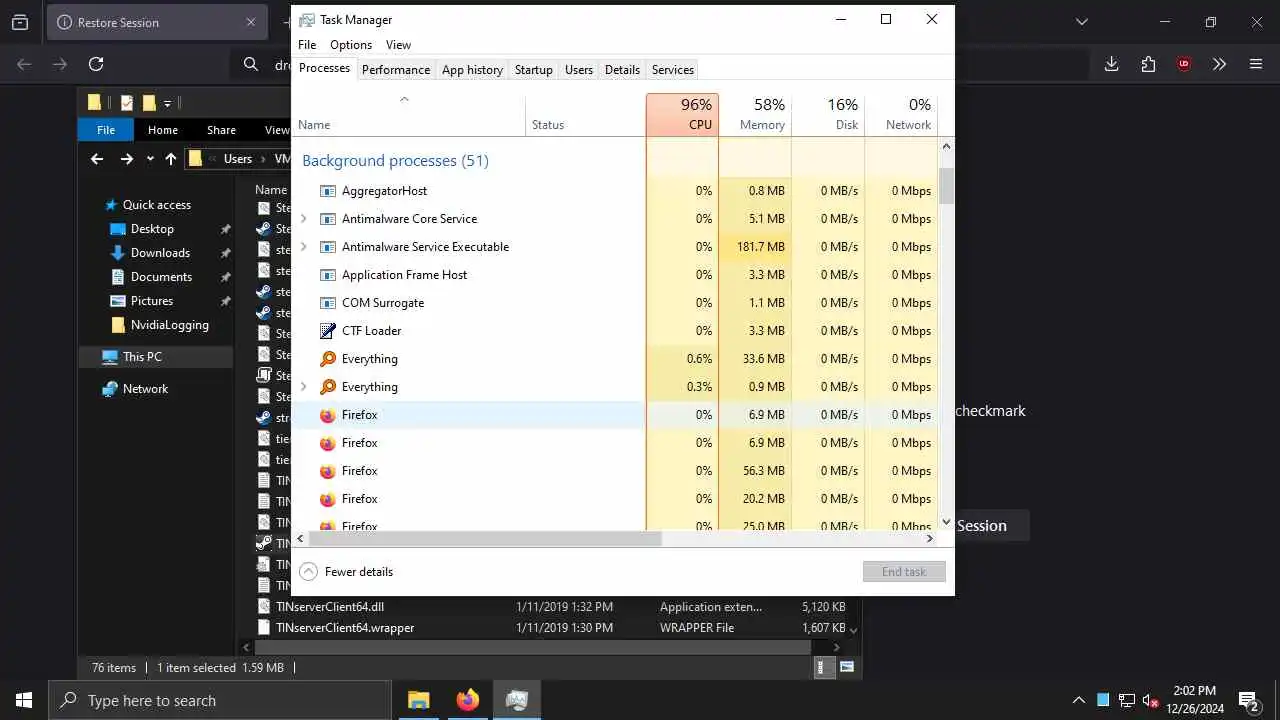Open Task Manager's File menu
This screenshot has height=720, width=1280.
pos(307,45)
